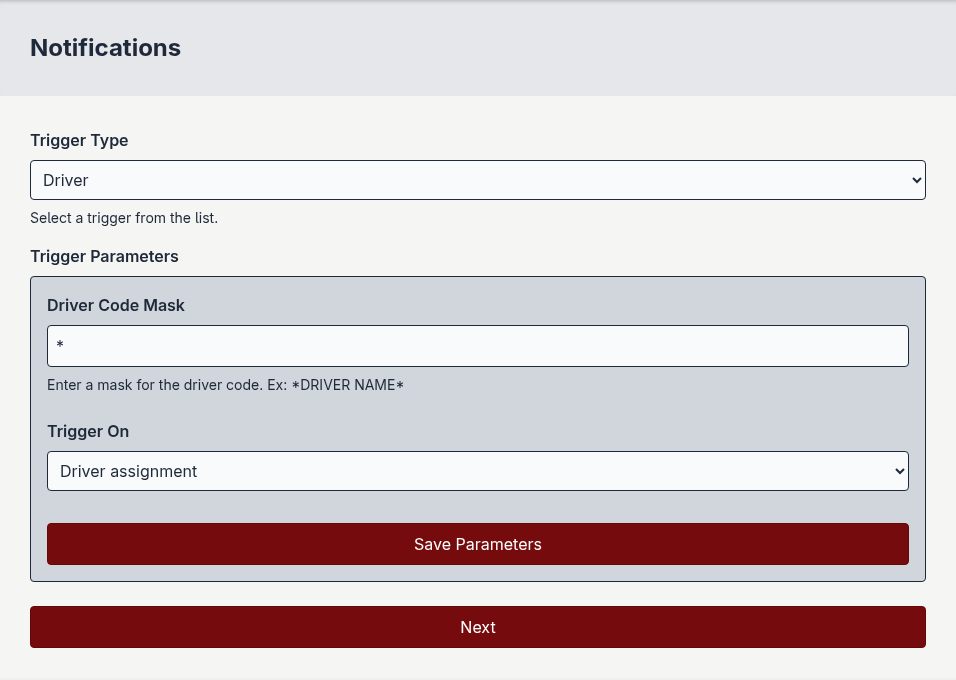Click the Trigger Type field label
The height and width of the screenshot is (680, 956).
(x=79, y=140)
